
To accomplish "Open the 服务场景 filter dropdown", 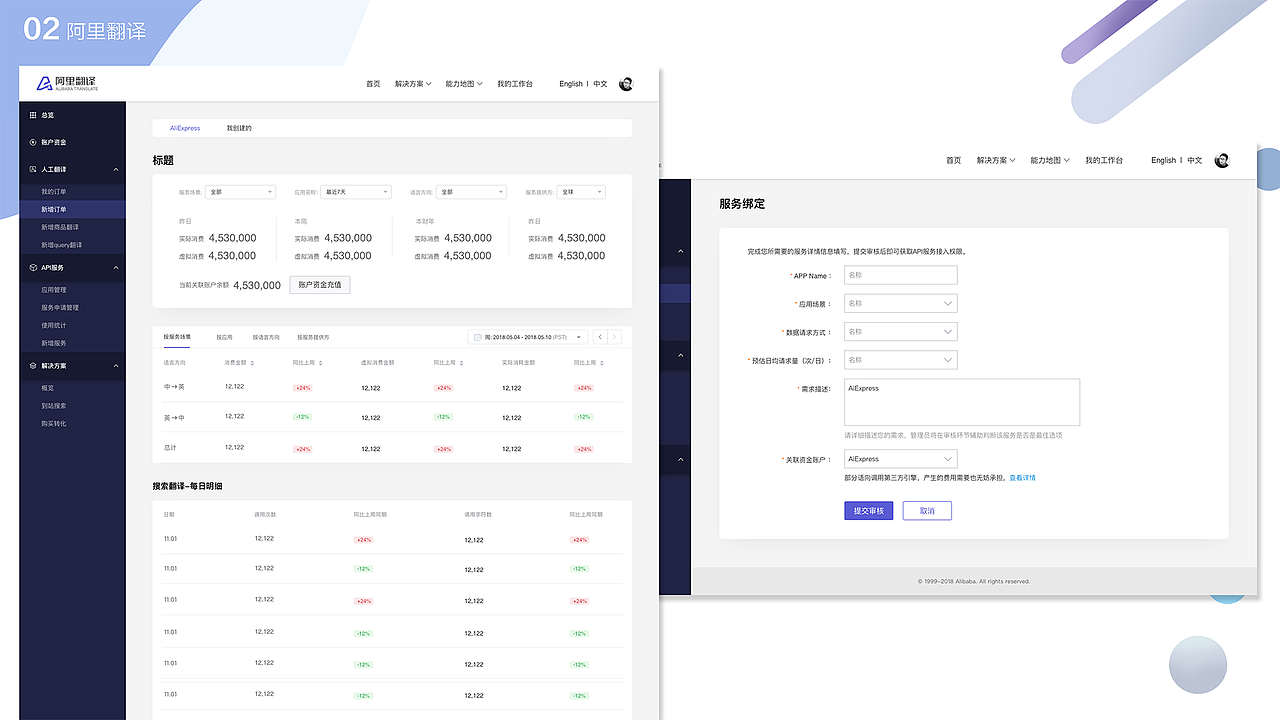I will [240, 192].
